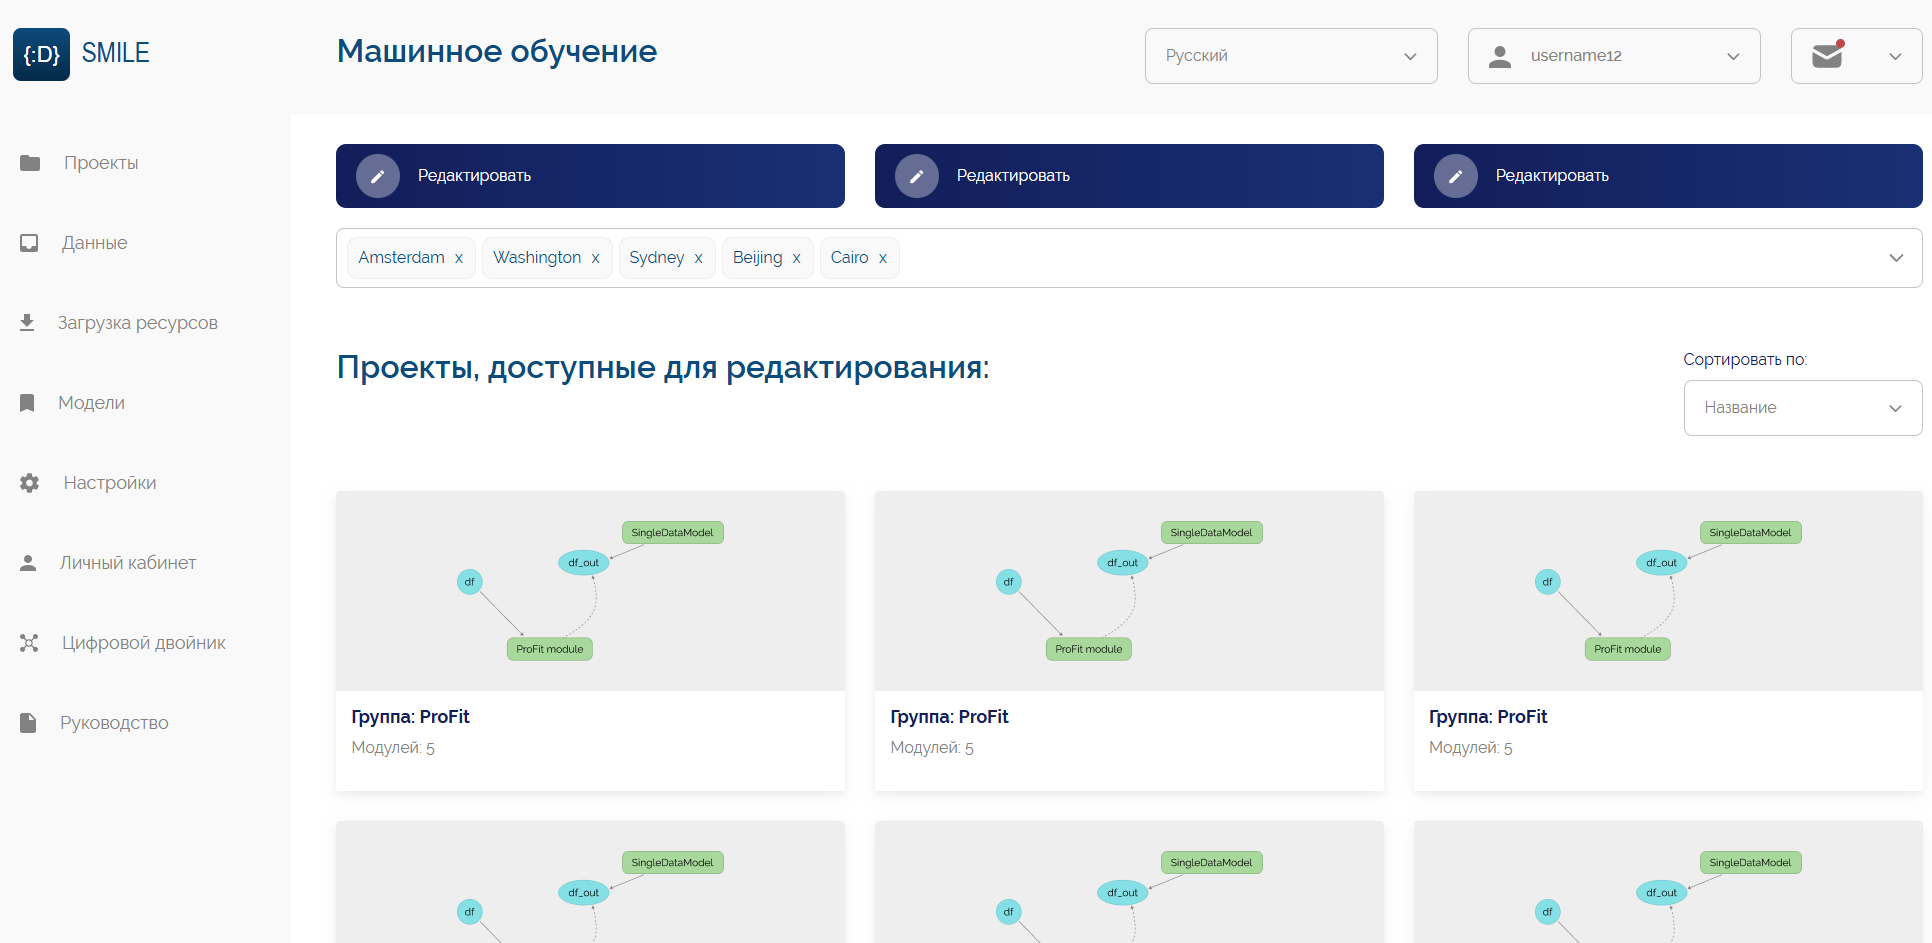Click the bookmark icon next to Модели

tap(27, 403)
